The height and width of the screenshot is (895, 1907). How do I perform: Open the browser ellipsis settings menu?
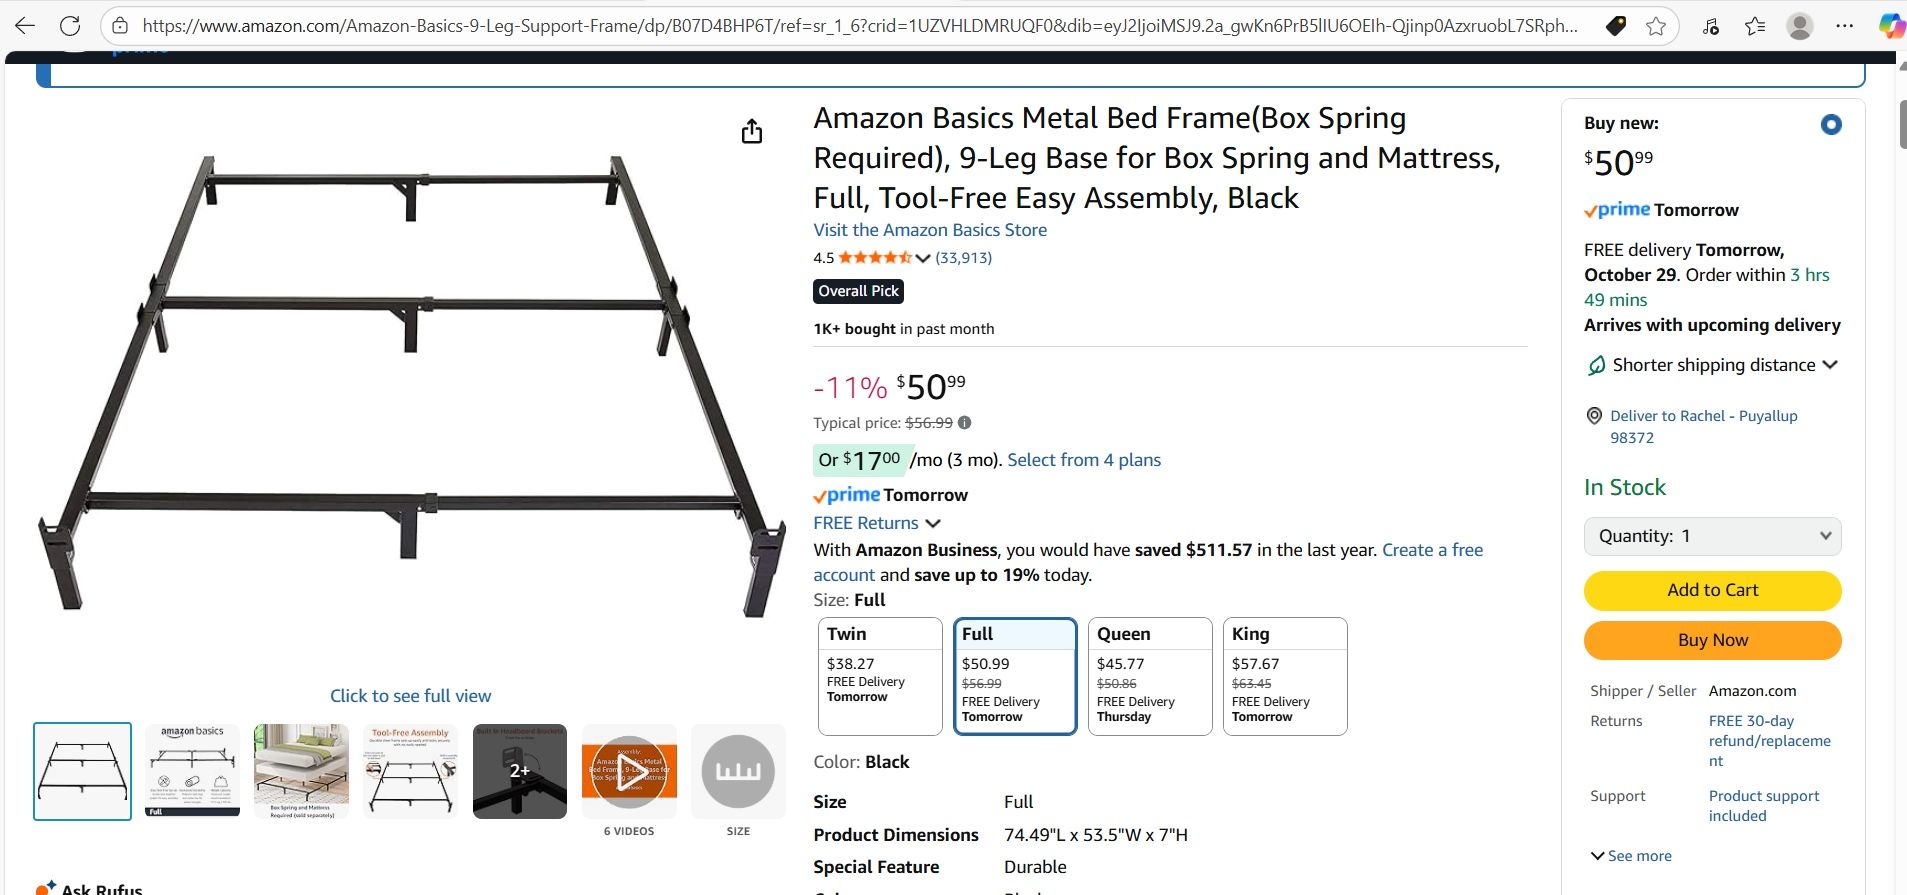point(1845,25)
